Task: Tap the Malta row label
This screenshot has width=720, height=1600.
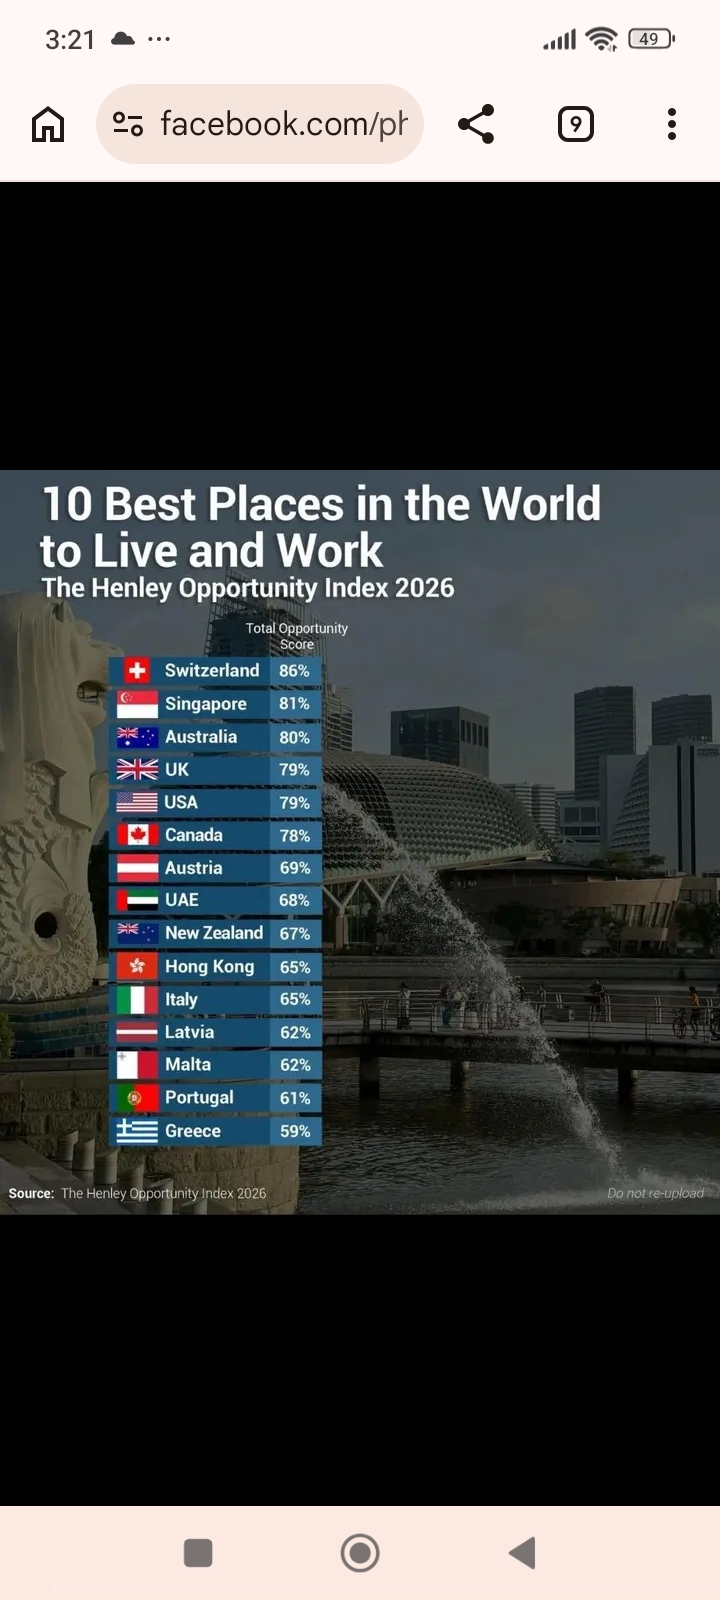Action: click(x=188, y=1064)
